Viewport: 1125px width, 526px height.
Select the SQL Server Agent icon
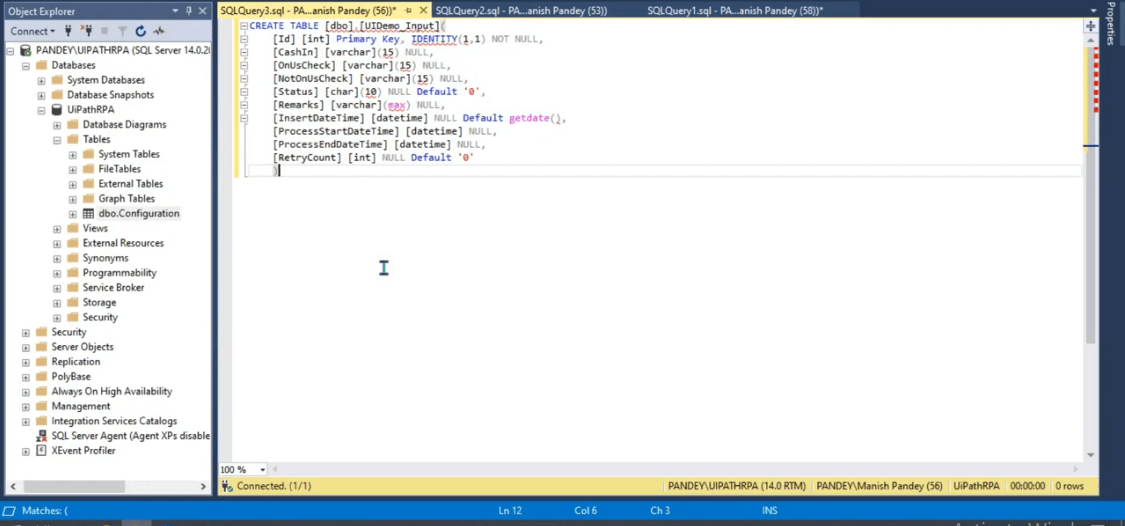pos(42,436)
